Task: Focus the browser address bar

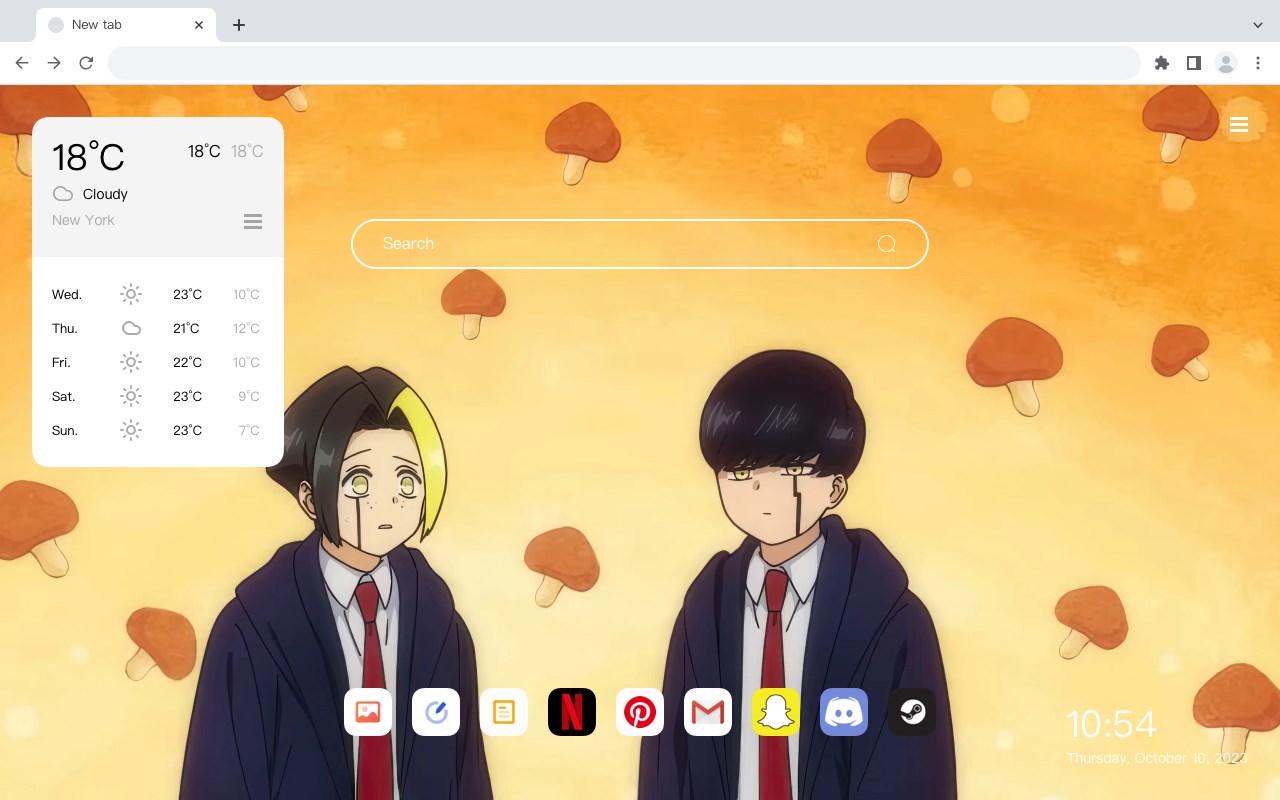Action: pyautogui.click(x=624, y=63)
